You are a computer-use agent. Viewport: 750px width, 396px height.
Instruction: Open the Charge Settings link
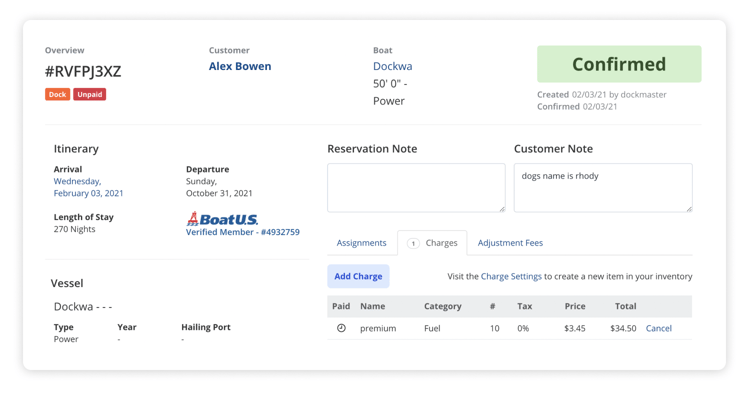511,276
